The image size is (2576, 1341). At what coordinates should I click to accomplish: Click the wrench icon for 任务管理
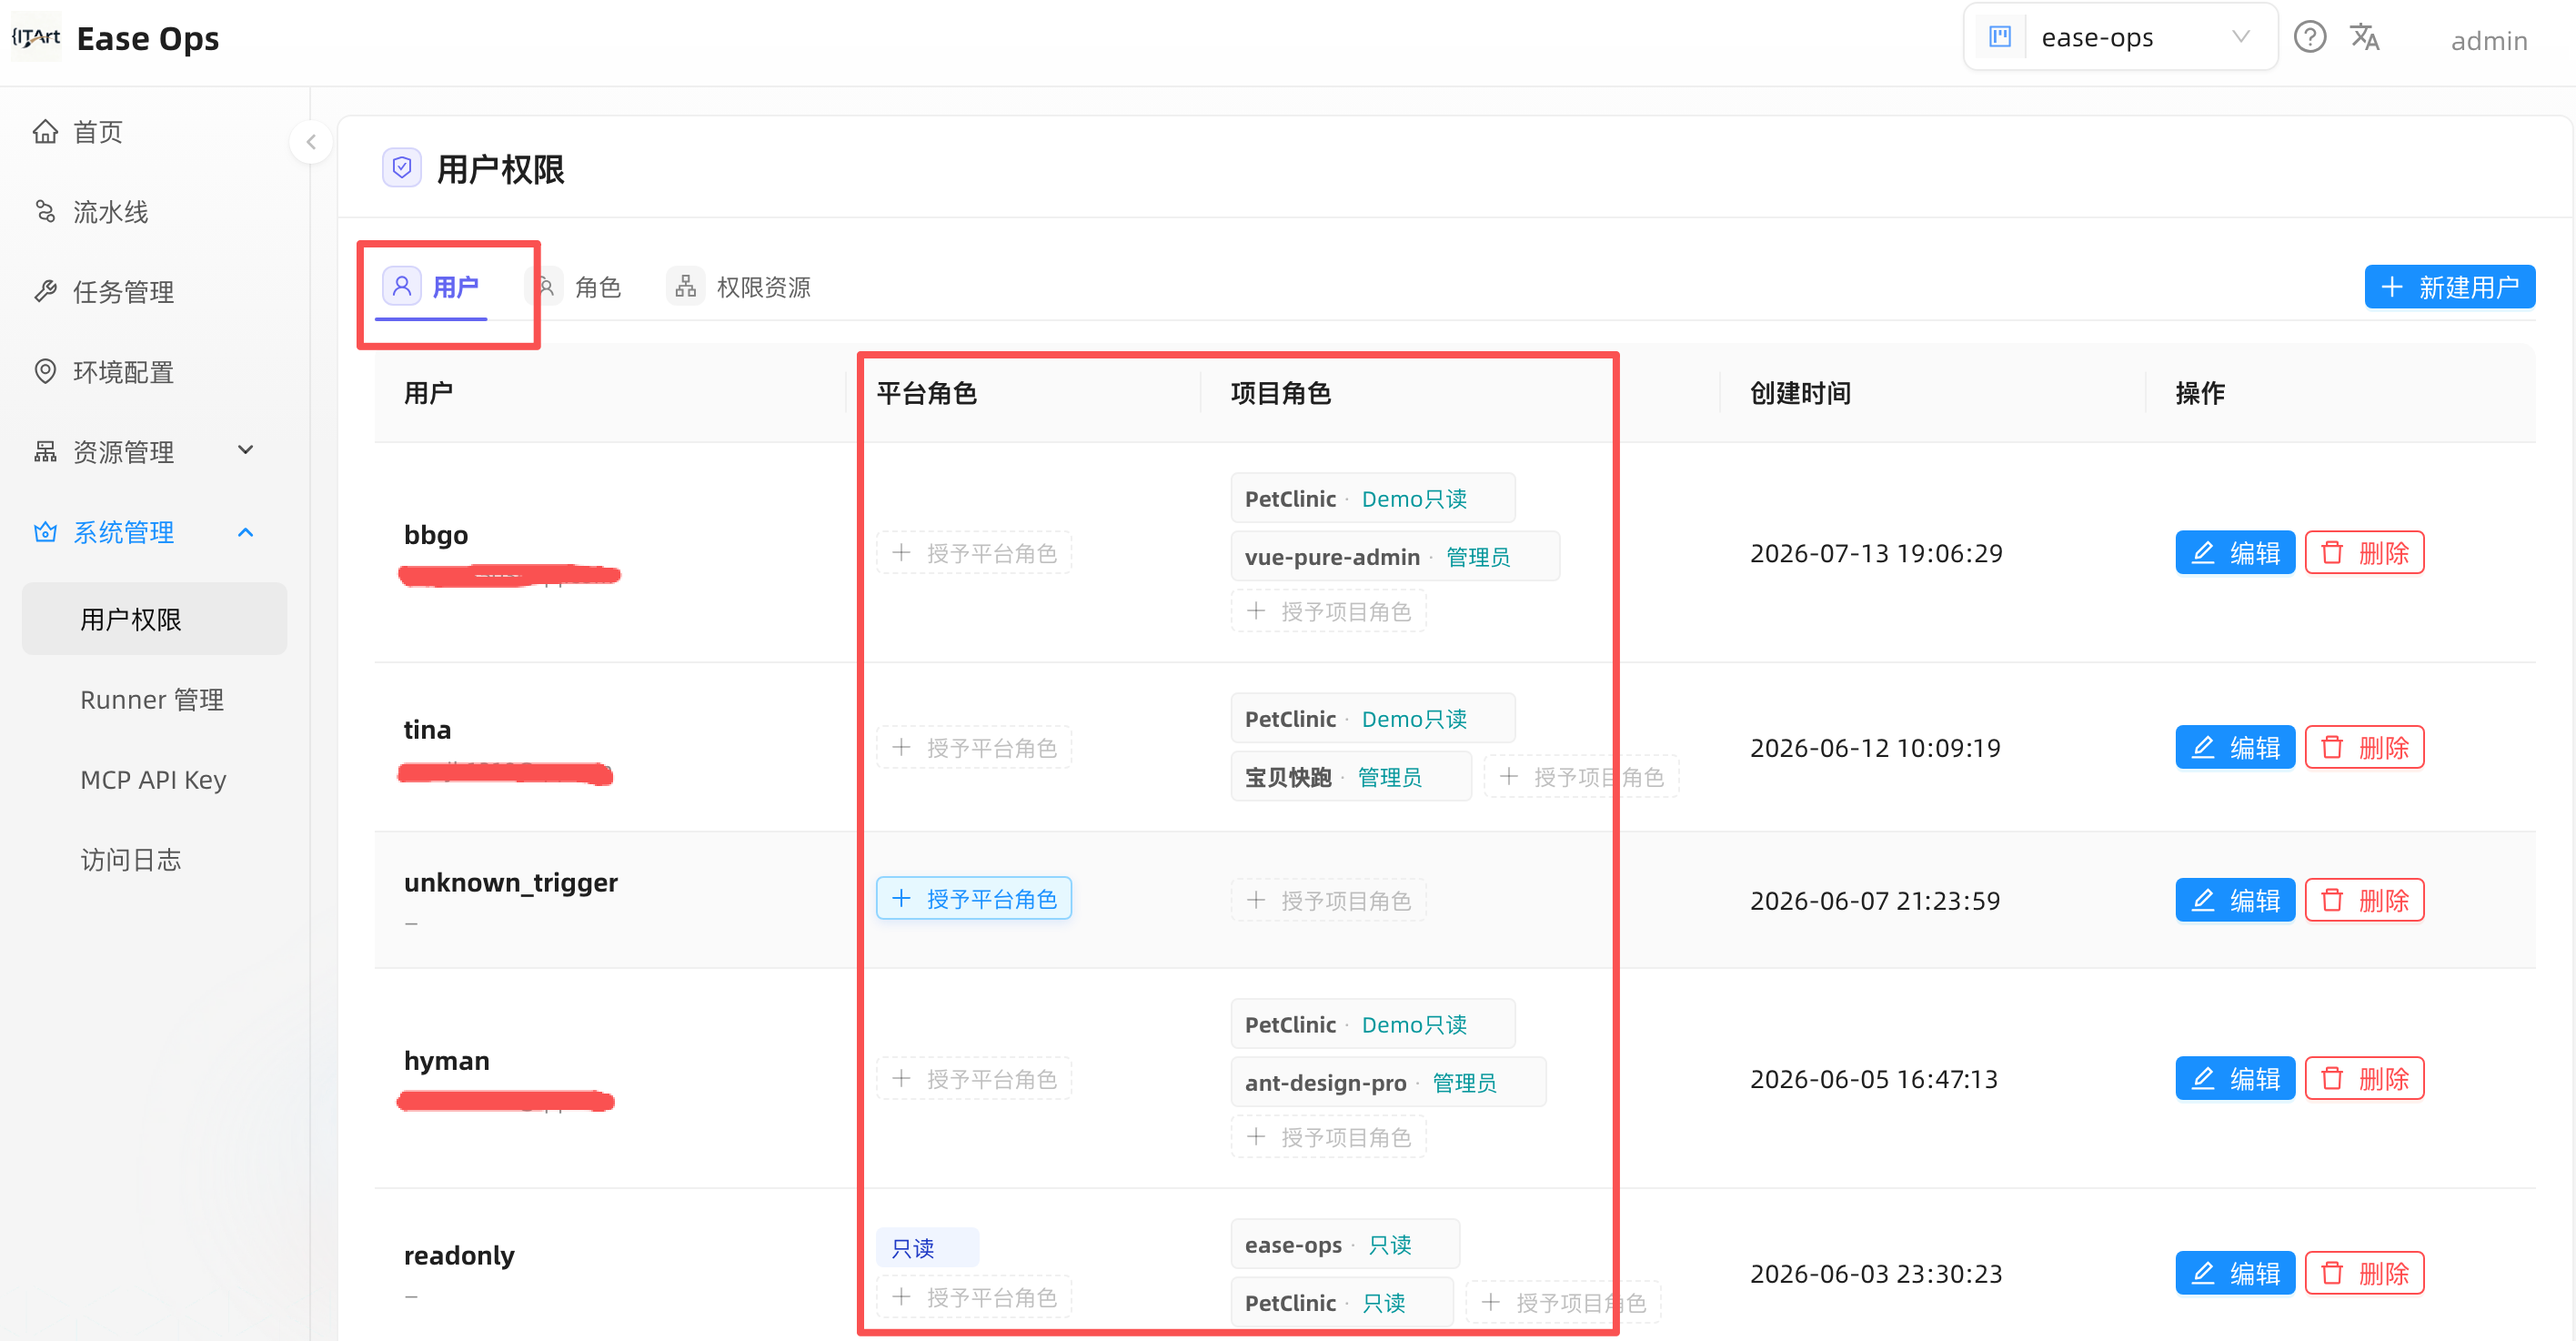[x=45, y=292]
